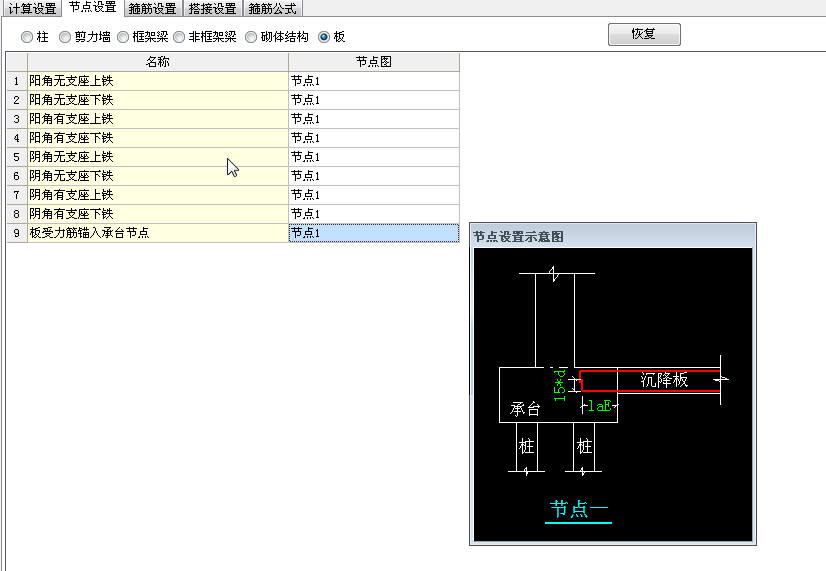
Task: Switch to the 箍筋设置 tab
Action: tap(153, 8)
